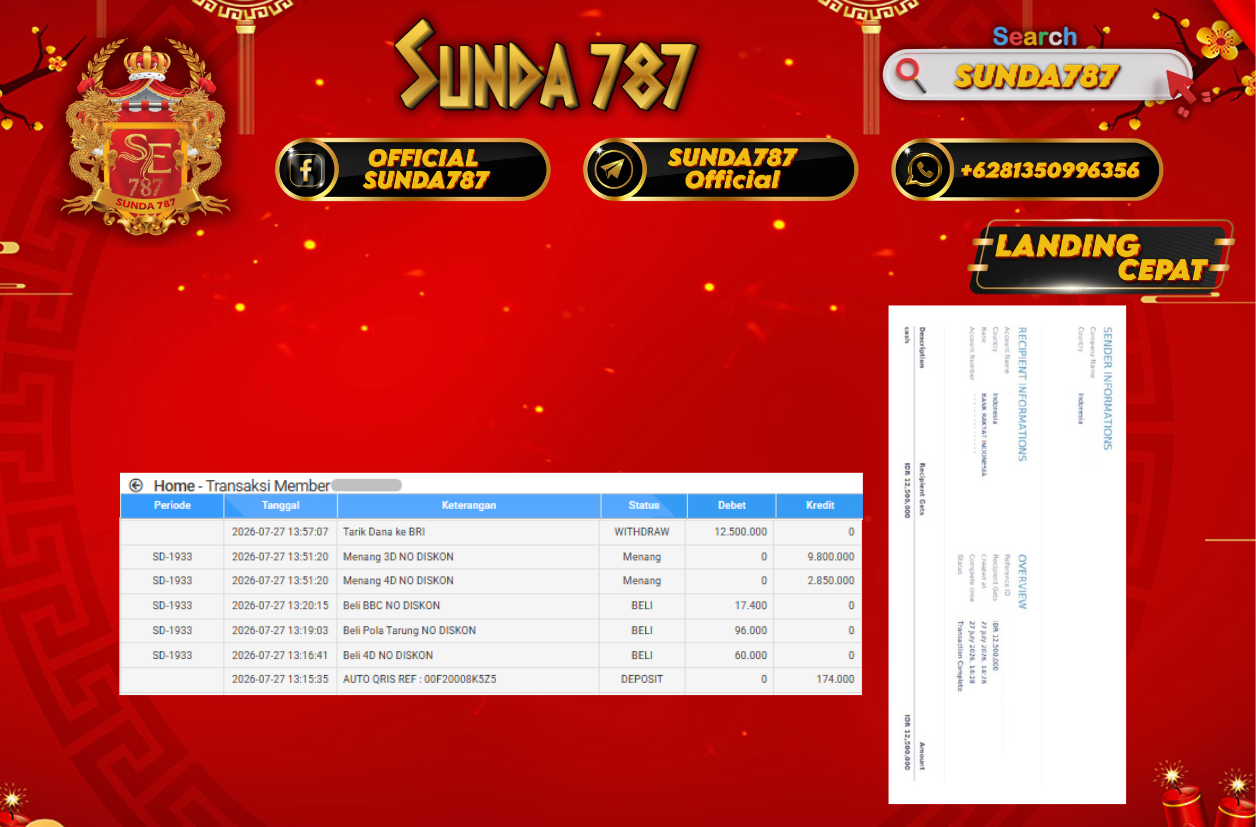
Task: Select date 2026-07-27 13:19:03
Action: click(280, 630)
